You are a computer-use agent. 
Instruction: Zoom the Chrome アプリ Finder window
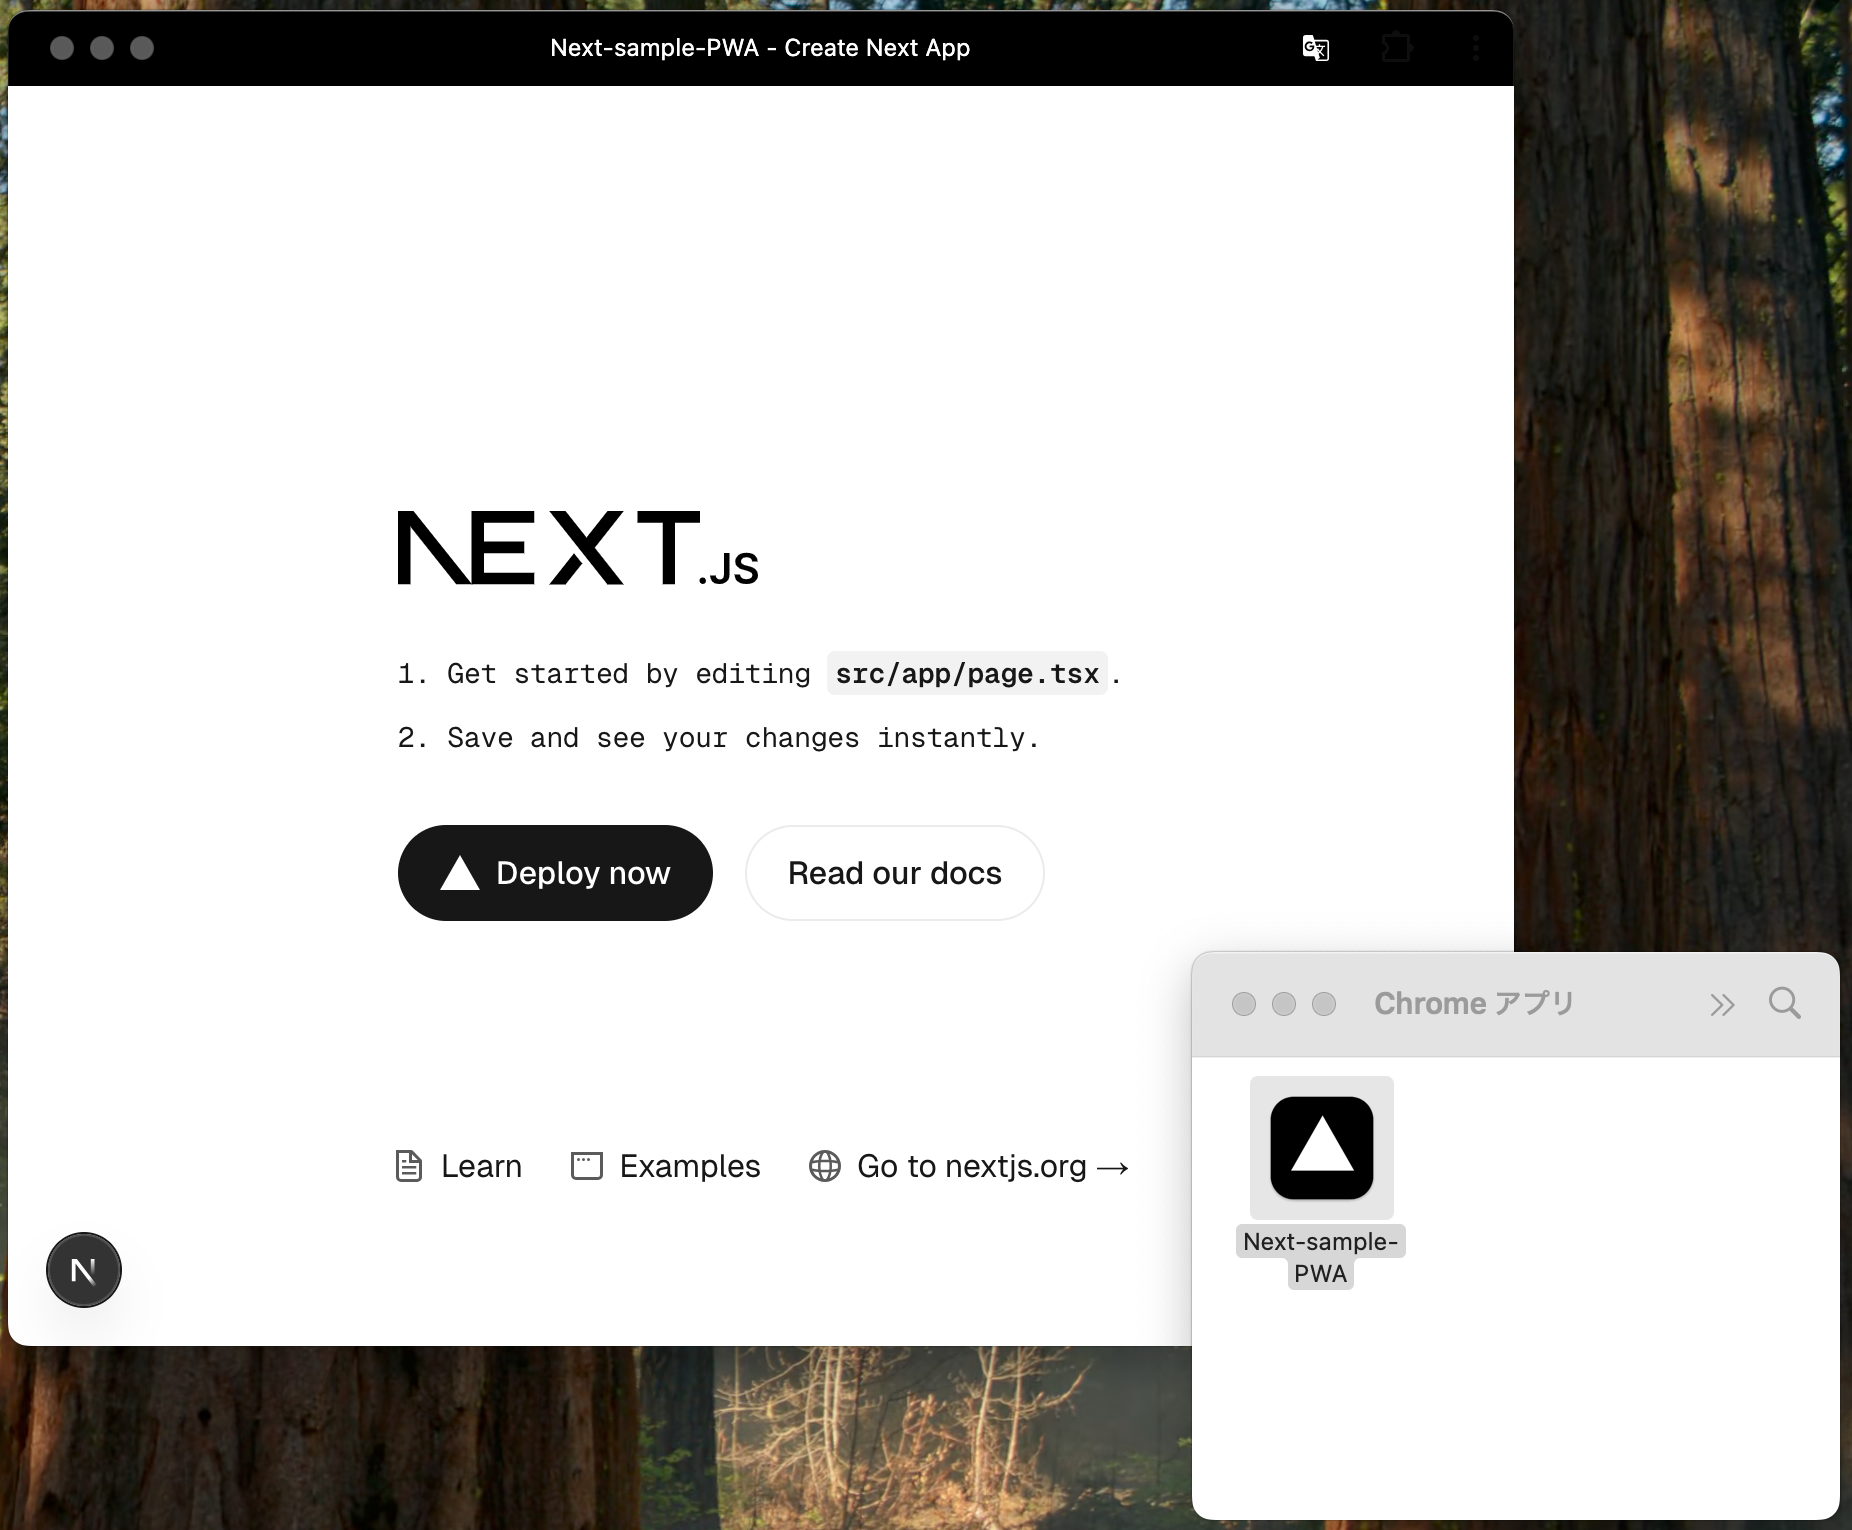pyautogui.click(x=1324, y=1004)
